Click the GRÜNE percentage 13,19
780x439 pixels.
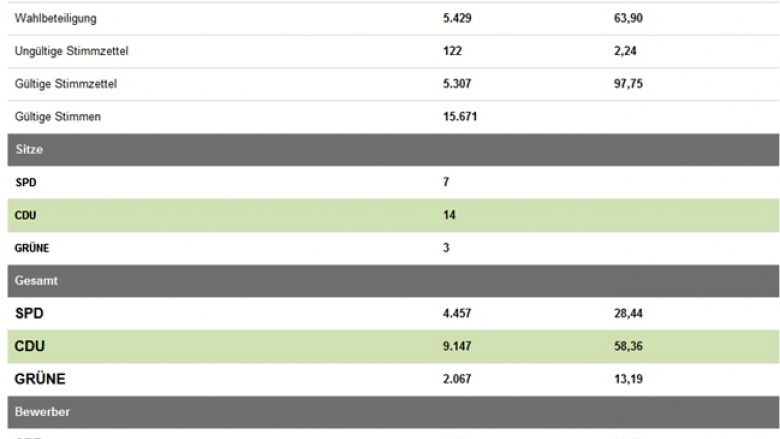(628, 379)
